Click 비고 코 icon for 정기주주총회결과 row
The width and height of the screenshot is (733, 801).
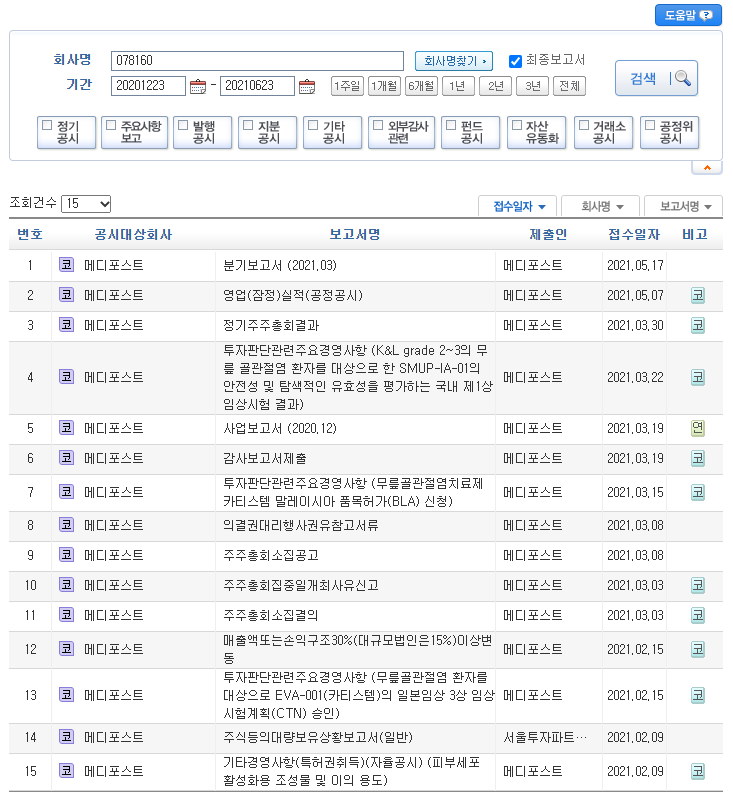coord(698,325)
